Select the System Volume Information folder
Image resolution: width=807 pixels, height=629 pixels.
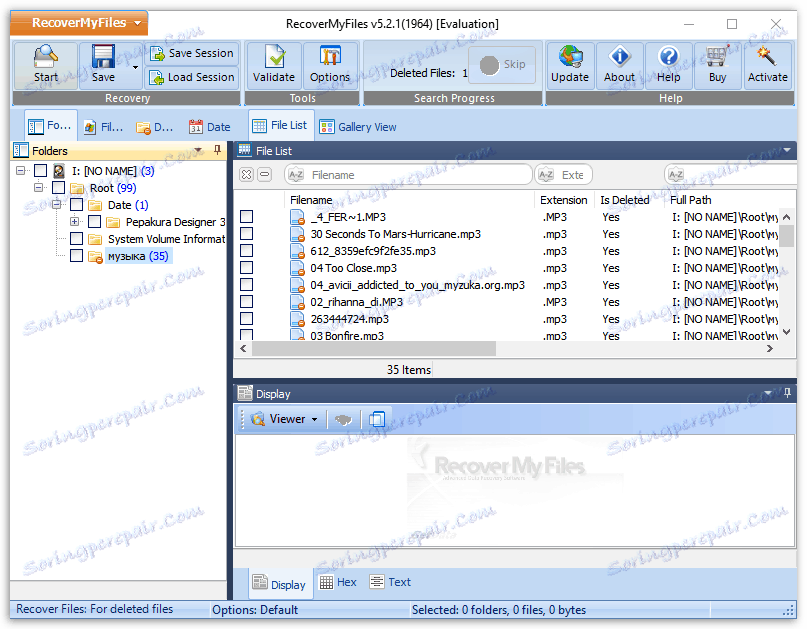pyautogui.click(x=166, y=239)
